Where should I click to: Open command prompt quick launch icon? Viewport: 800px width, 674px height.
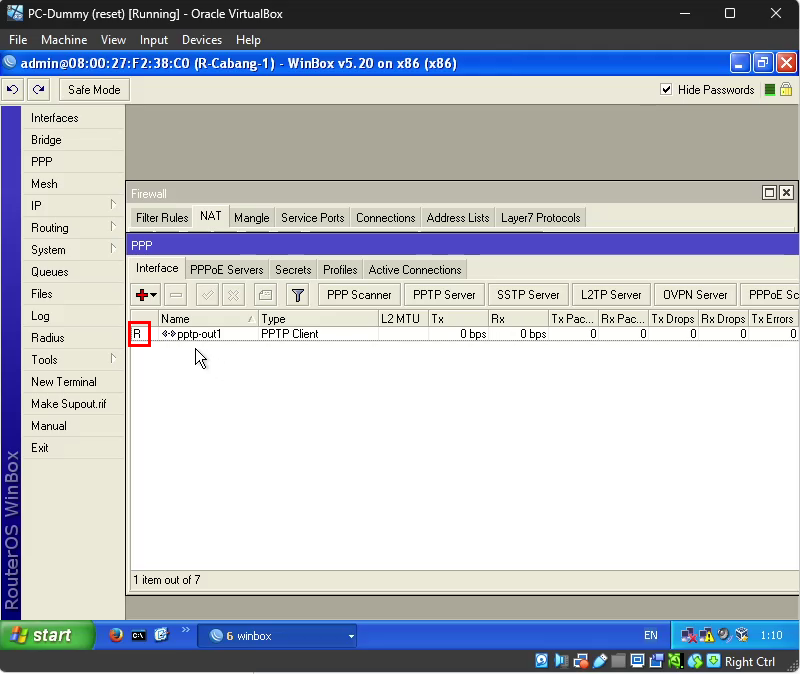click(x=138, y=635)
